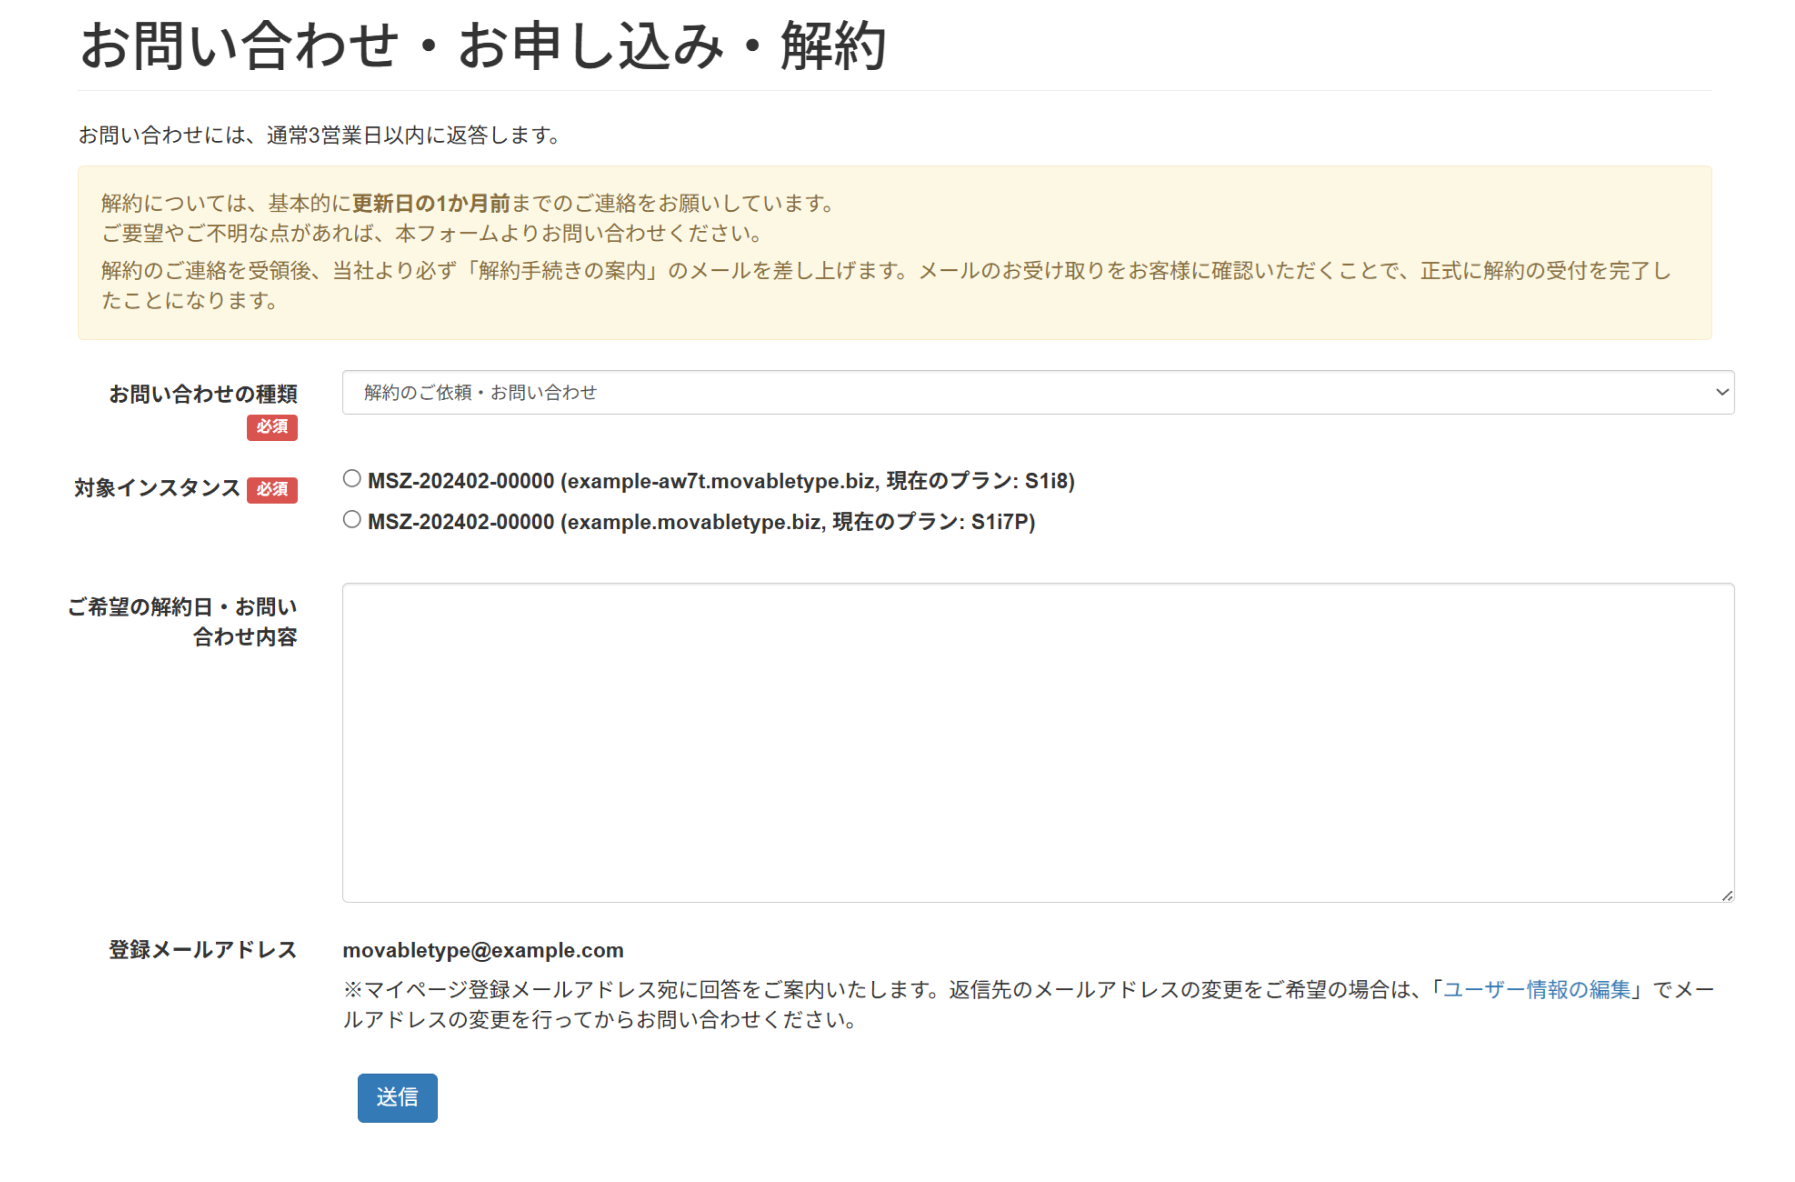This screenshot has height=1182, width=1795.
Task: Open the お問い合わせの種類 dropdown
Action: point(1038,393)
